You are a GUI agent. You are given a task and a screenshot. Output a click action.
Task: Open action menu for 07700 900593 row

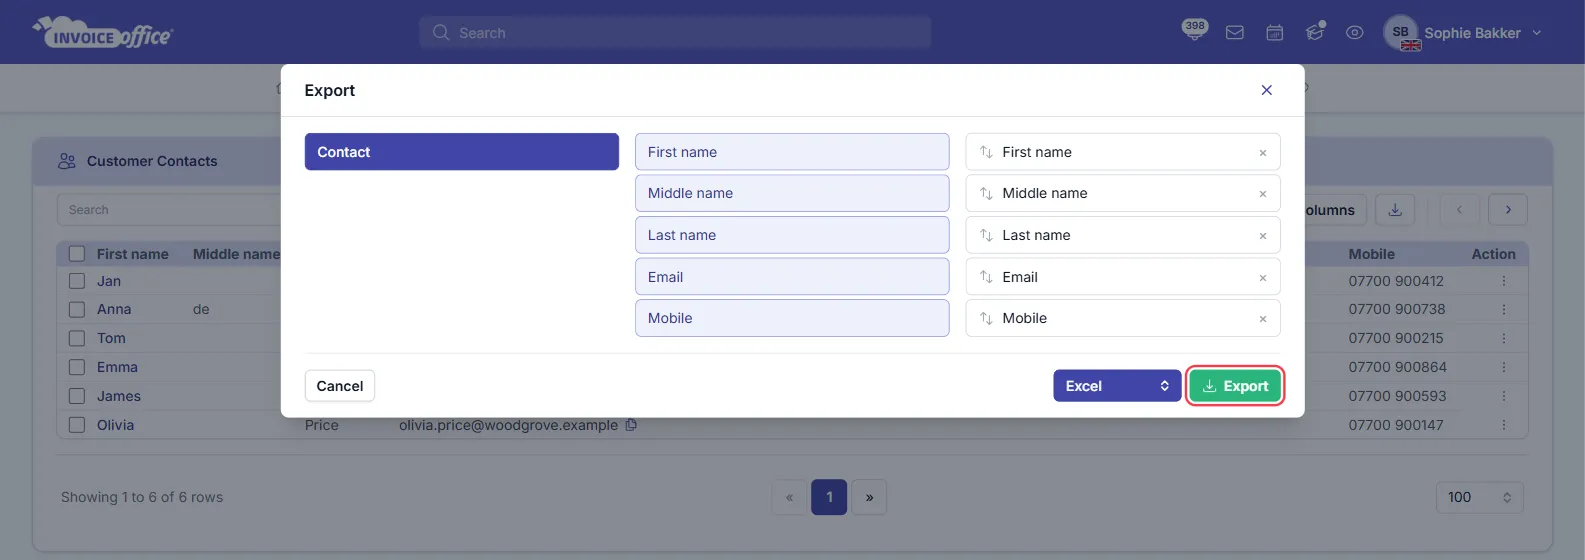[x=1503, y=396]
